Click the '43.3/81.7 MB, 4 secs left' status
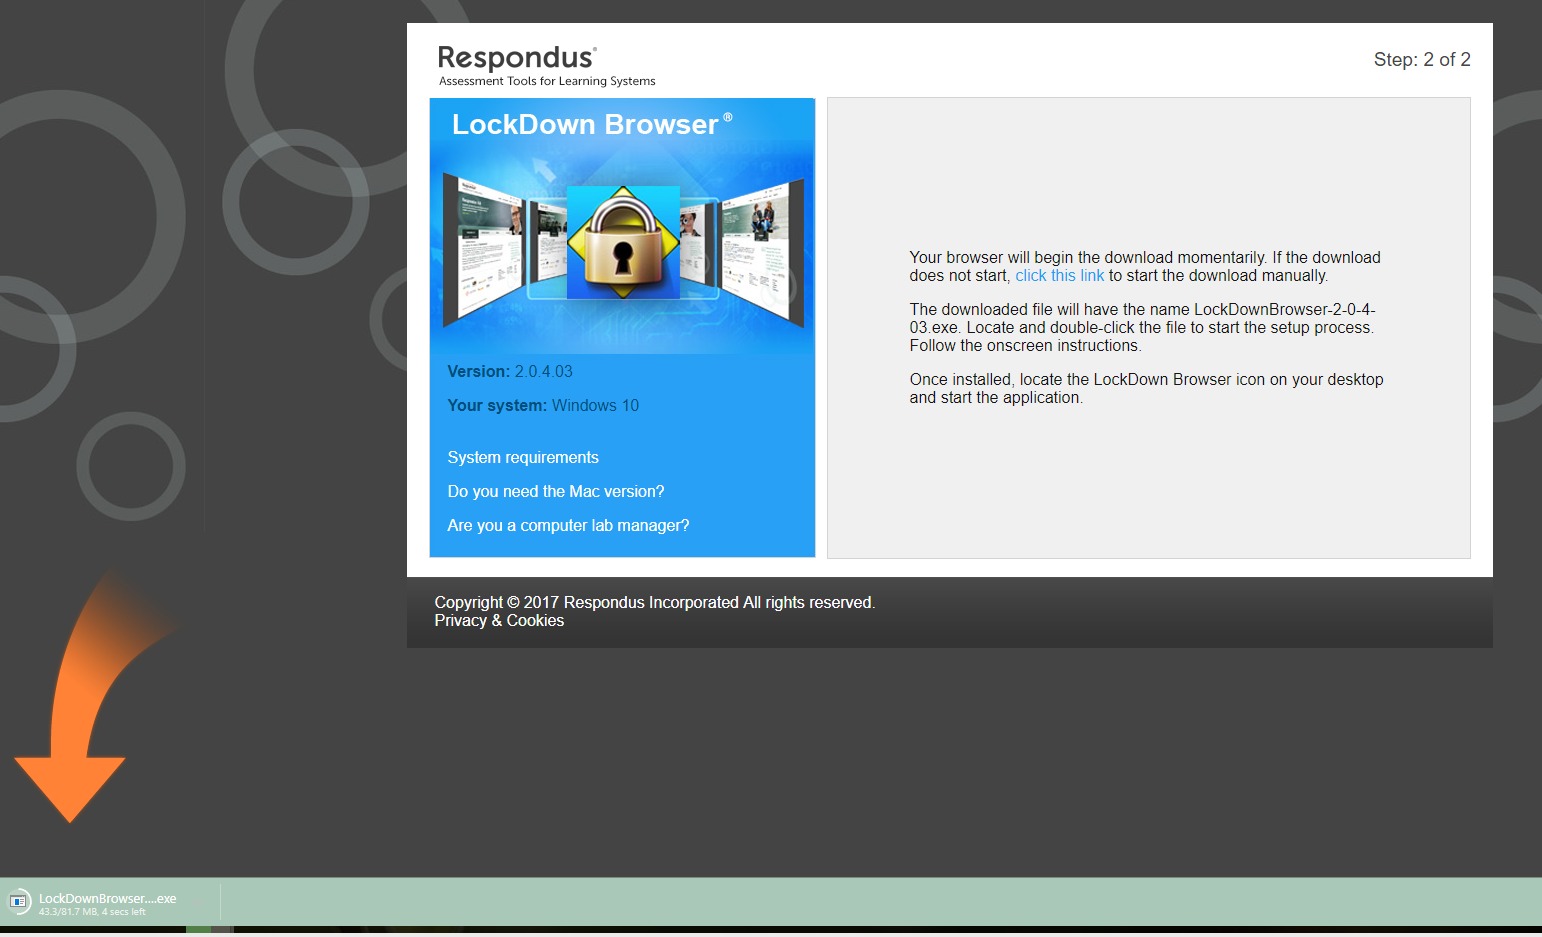The image size is (1542, 937). click(x=92, y=912)
